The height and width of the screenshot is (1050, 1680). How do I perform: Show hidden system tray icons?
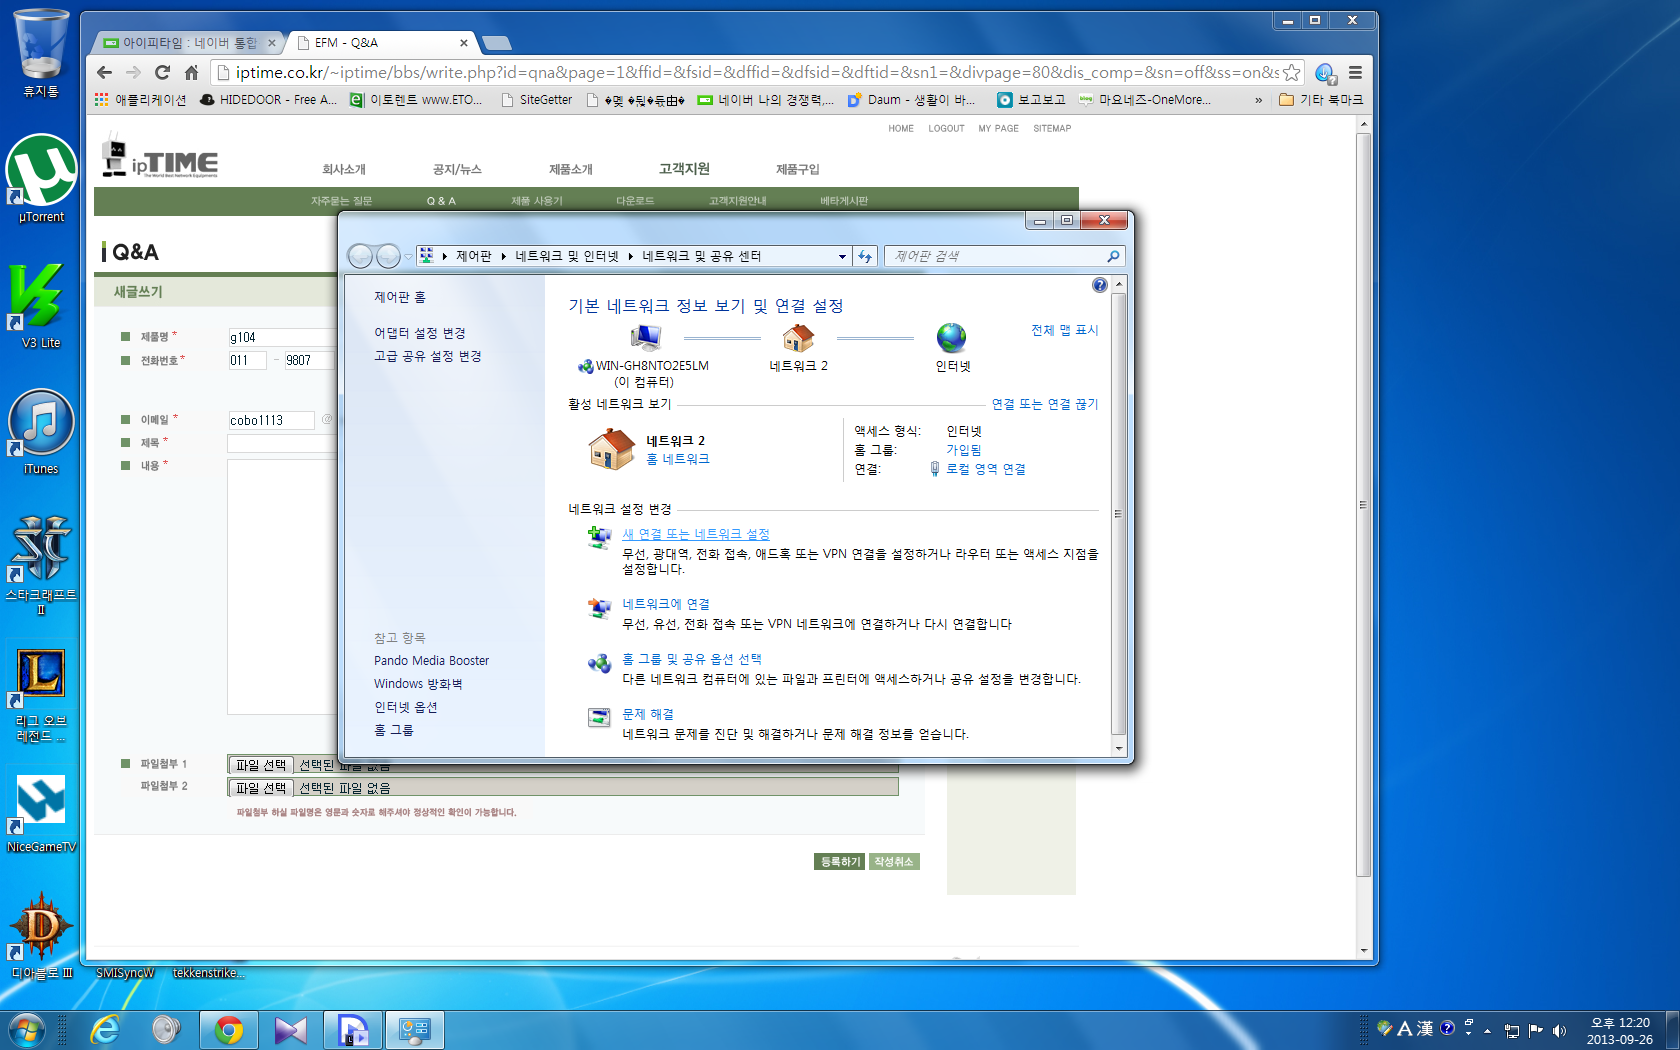point(1488,1031)
